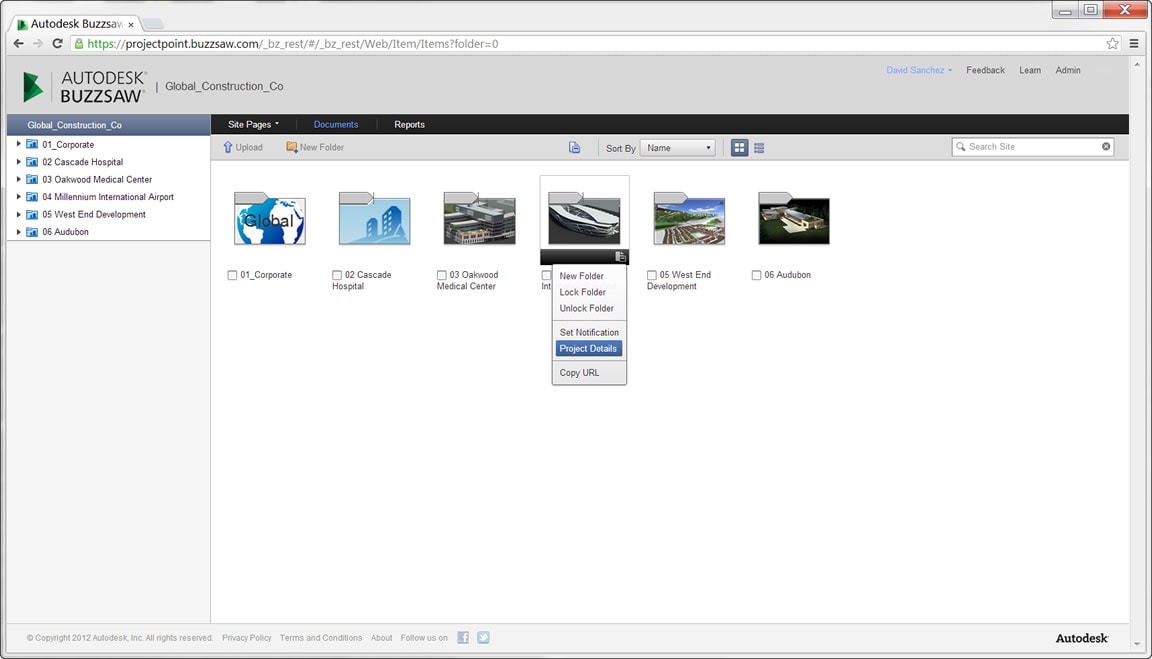Expand the 04 Millennium International Airport node
The width and height of the screenshot is (1152, 659).
(x=18, y=197)
